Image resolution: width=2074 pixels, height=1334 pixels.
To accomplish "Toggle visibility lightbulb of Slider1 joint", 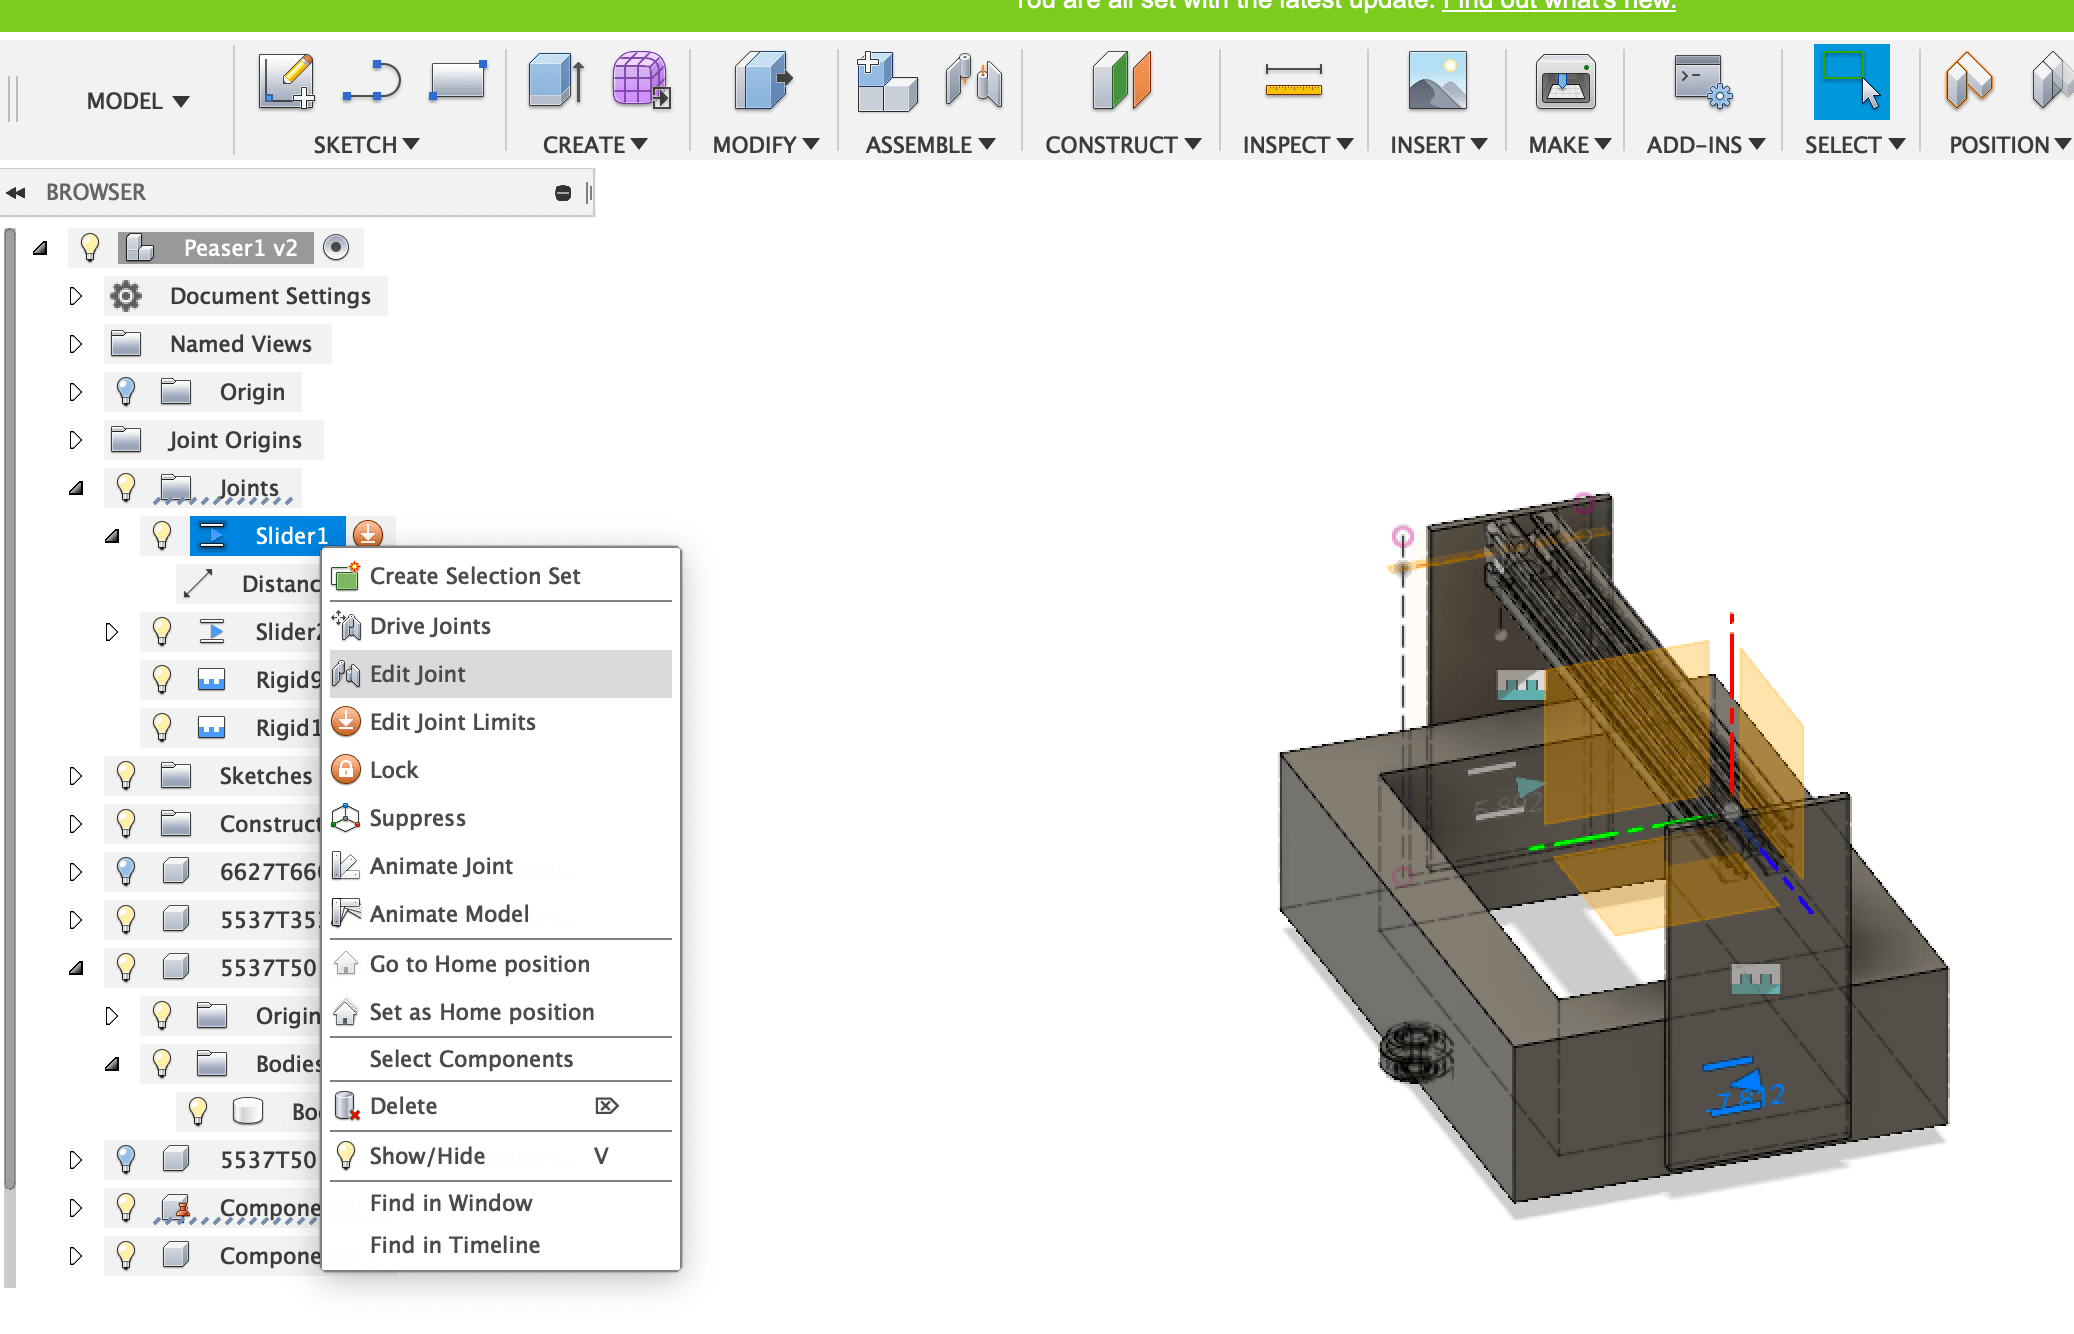I will click(x=162, y=535).
